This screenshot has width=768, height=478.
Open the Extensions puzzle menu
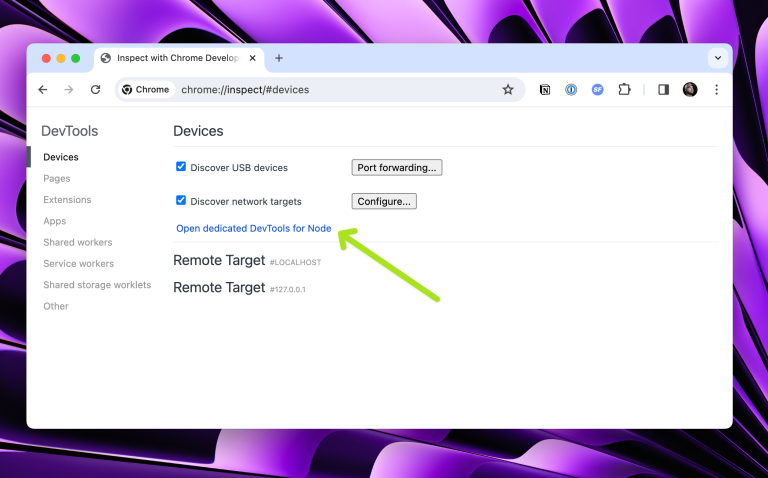(624, 89)
